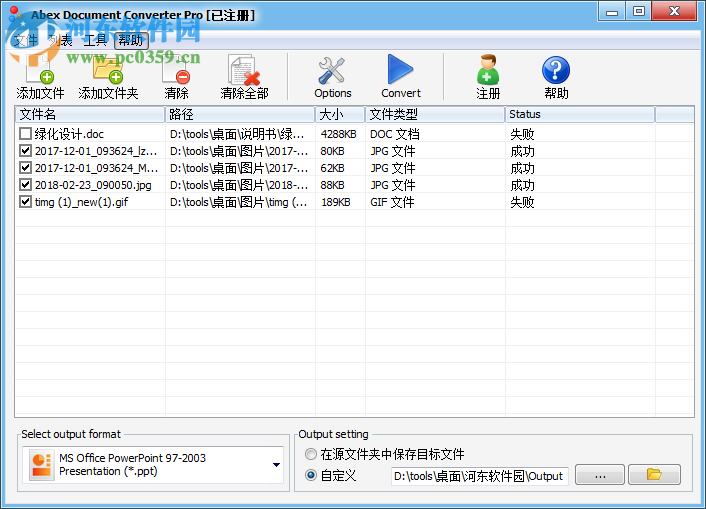706x509 pixels.
Task: Click the 'DOC 文档' file type cell
Action: 395,134
